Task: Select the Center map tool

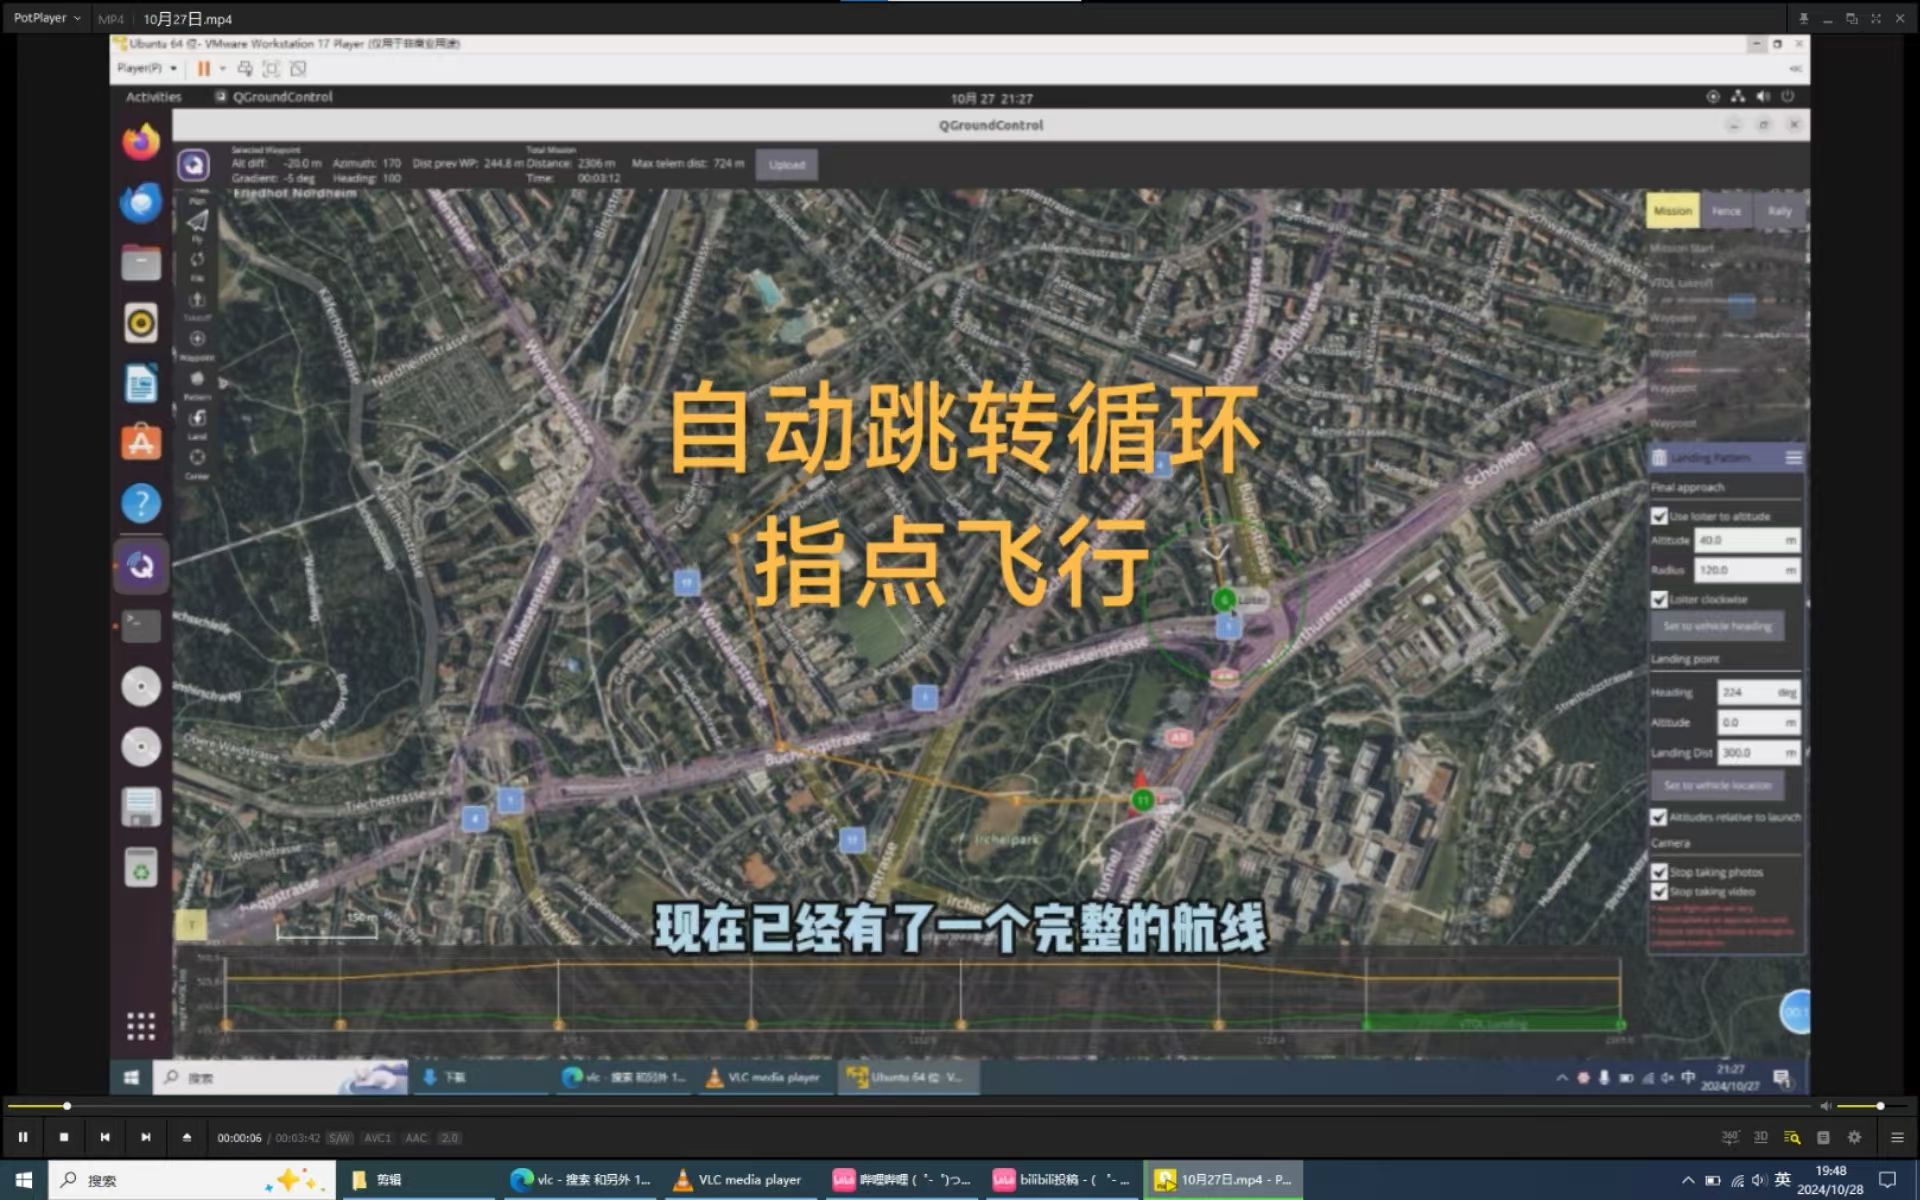Action: click(x=197, y=463)
